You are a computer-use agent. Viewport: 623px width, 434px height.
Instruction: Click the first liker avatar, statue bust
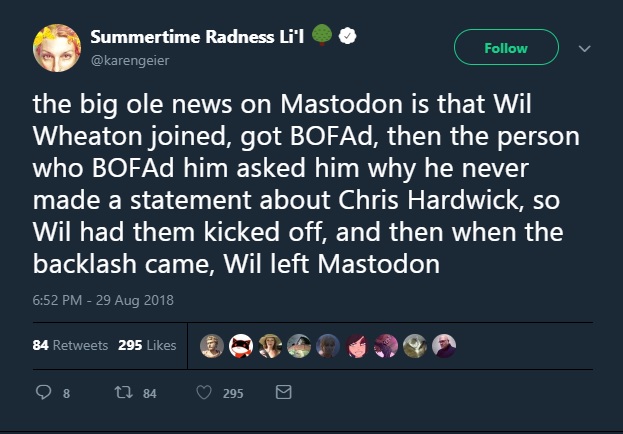coord(212,346)
